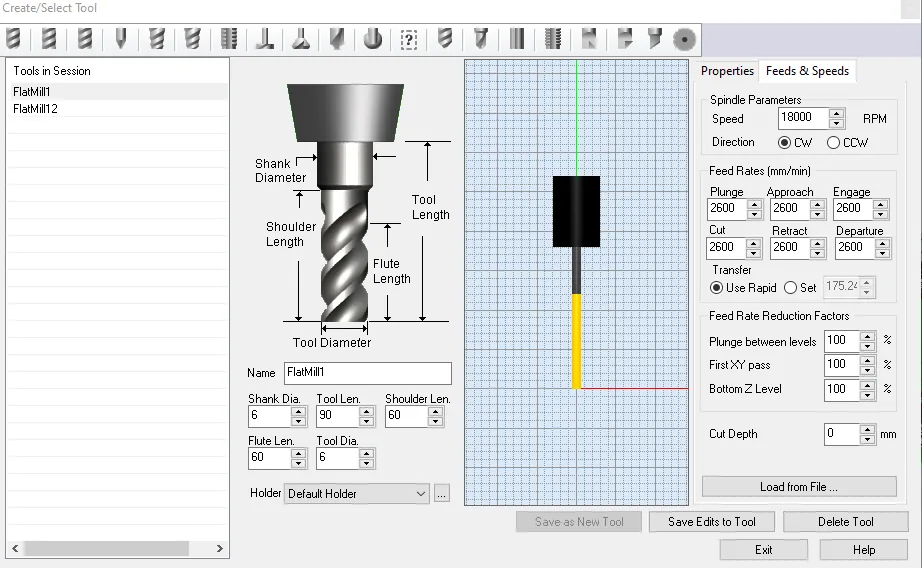The image size is (922, 568).
Task: Select the Drill tool icon
Action: (x=445, y=39)
